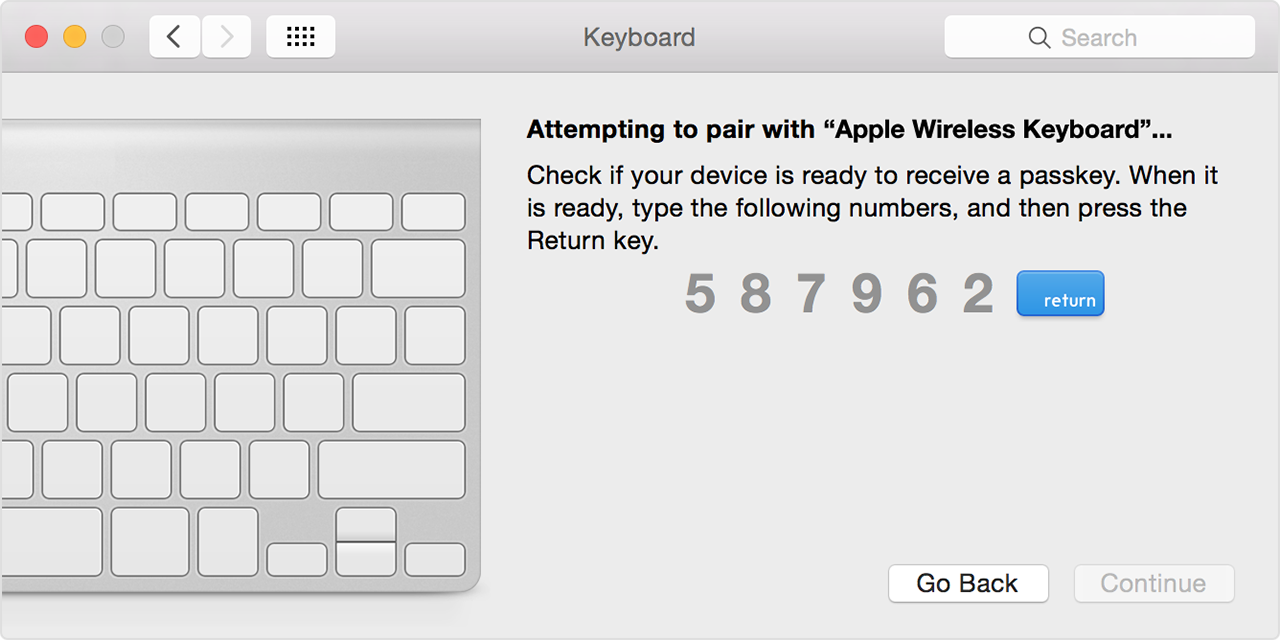Screen dimensions: 1280x640
Task: Click the blue return key icon
Action: [1060, 294]
